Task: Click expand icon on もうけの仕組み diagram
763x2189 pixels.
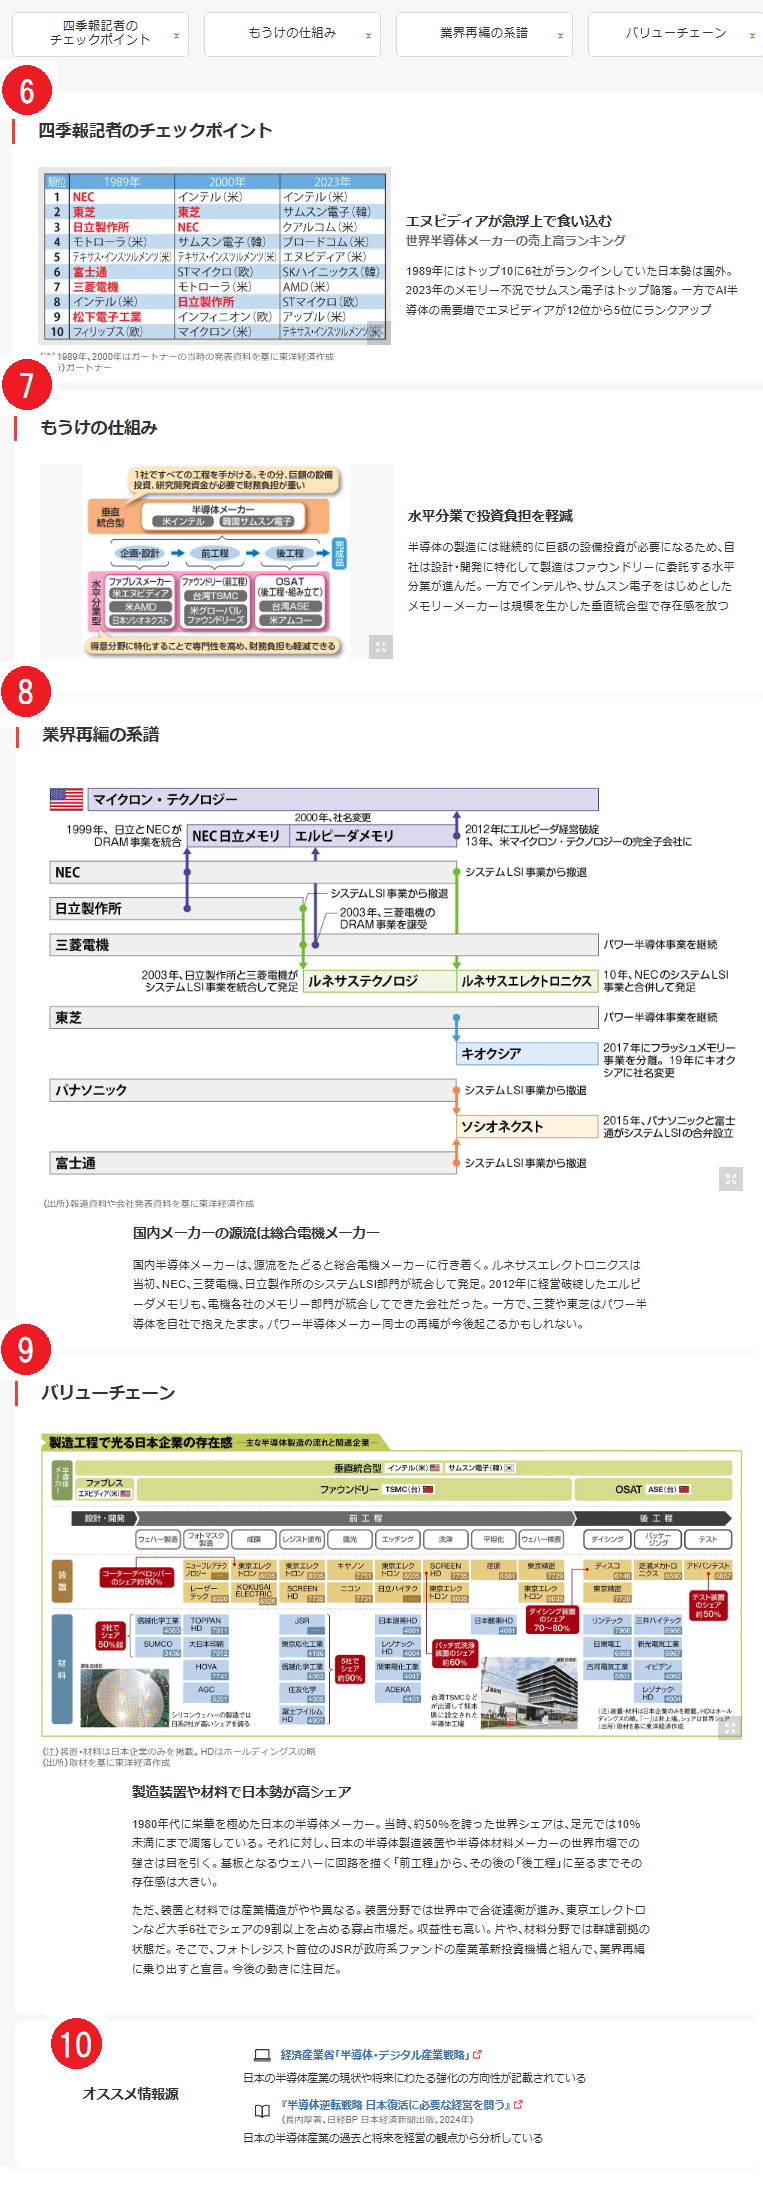Action: [381, 647]
